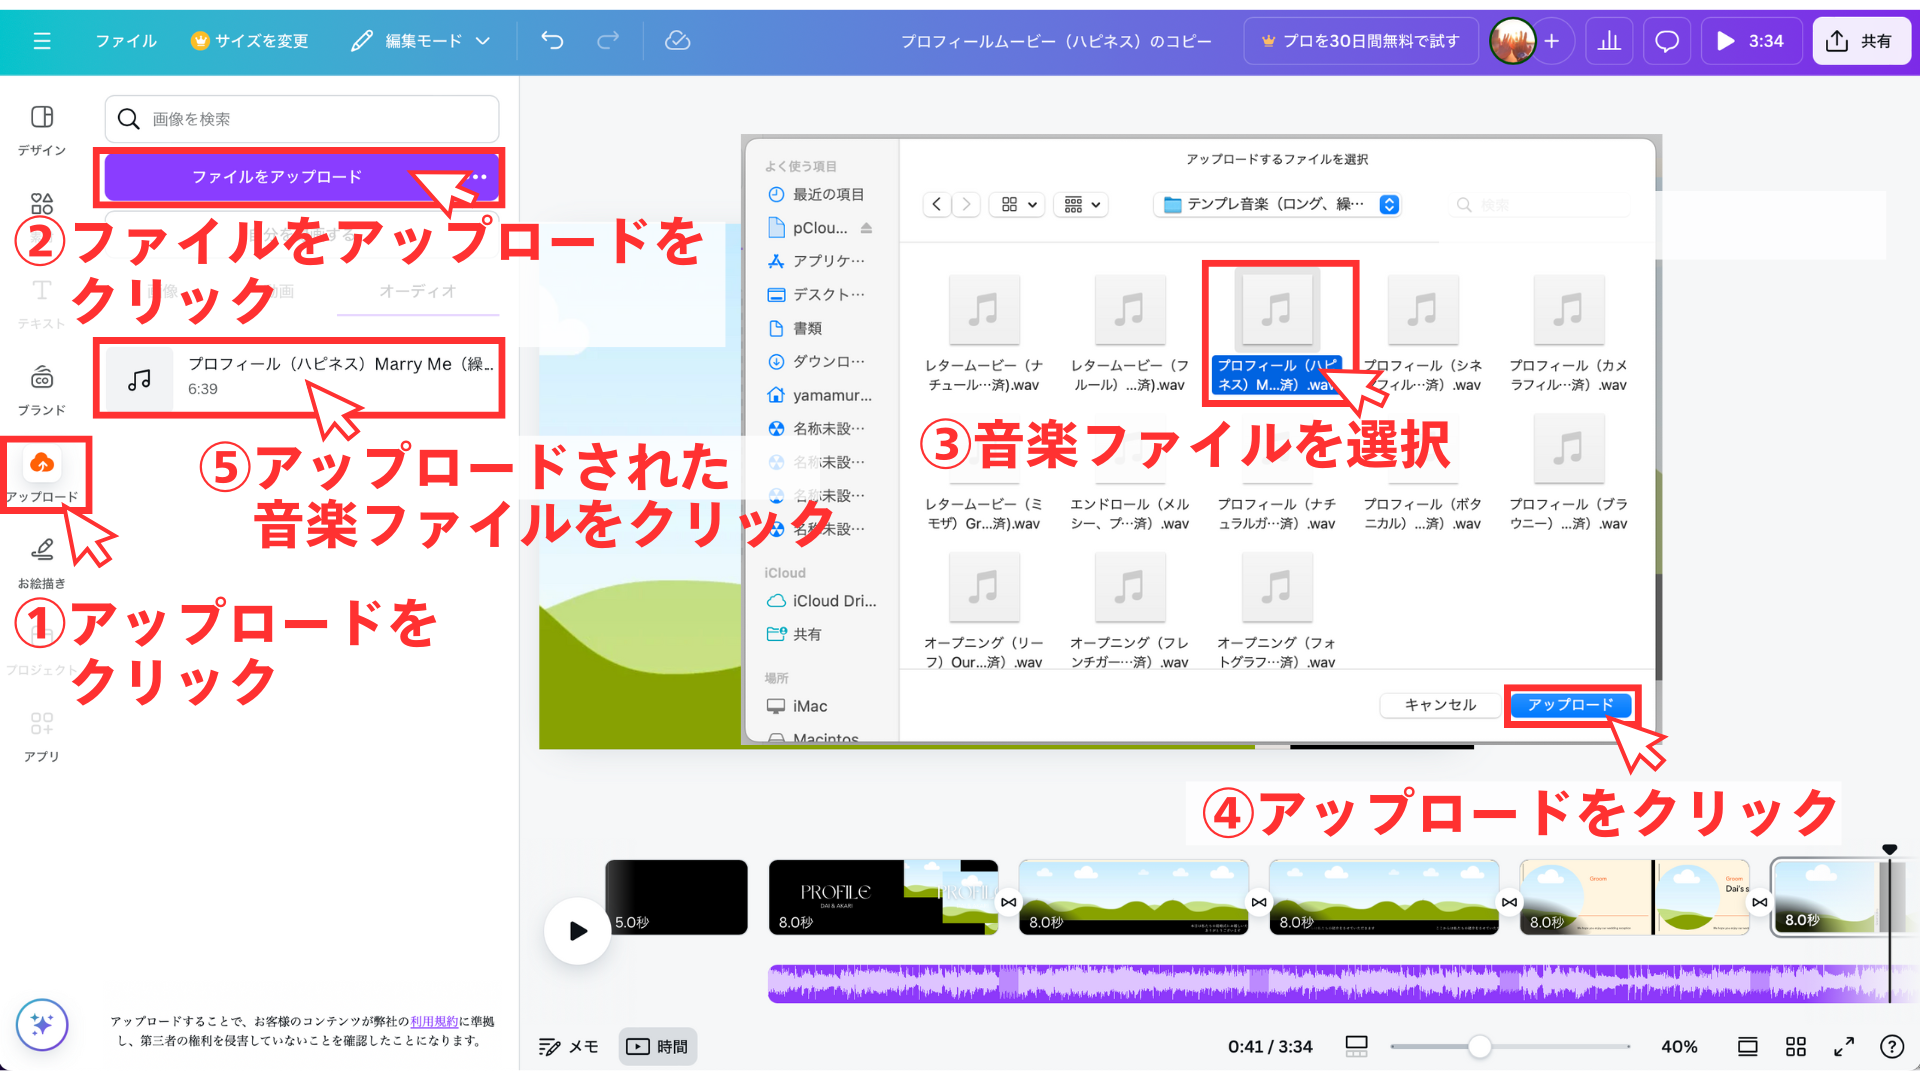Open the user profile avatar
The image size is (1920, 1080).
(x=1512, y=41)
